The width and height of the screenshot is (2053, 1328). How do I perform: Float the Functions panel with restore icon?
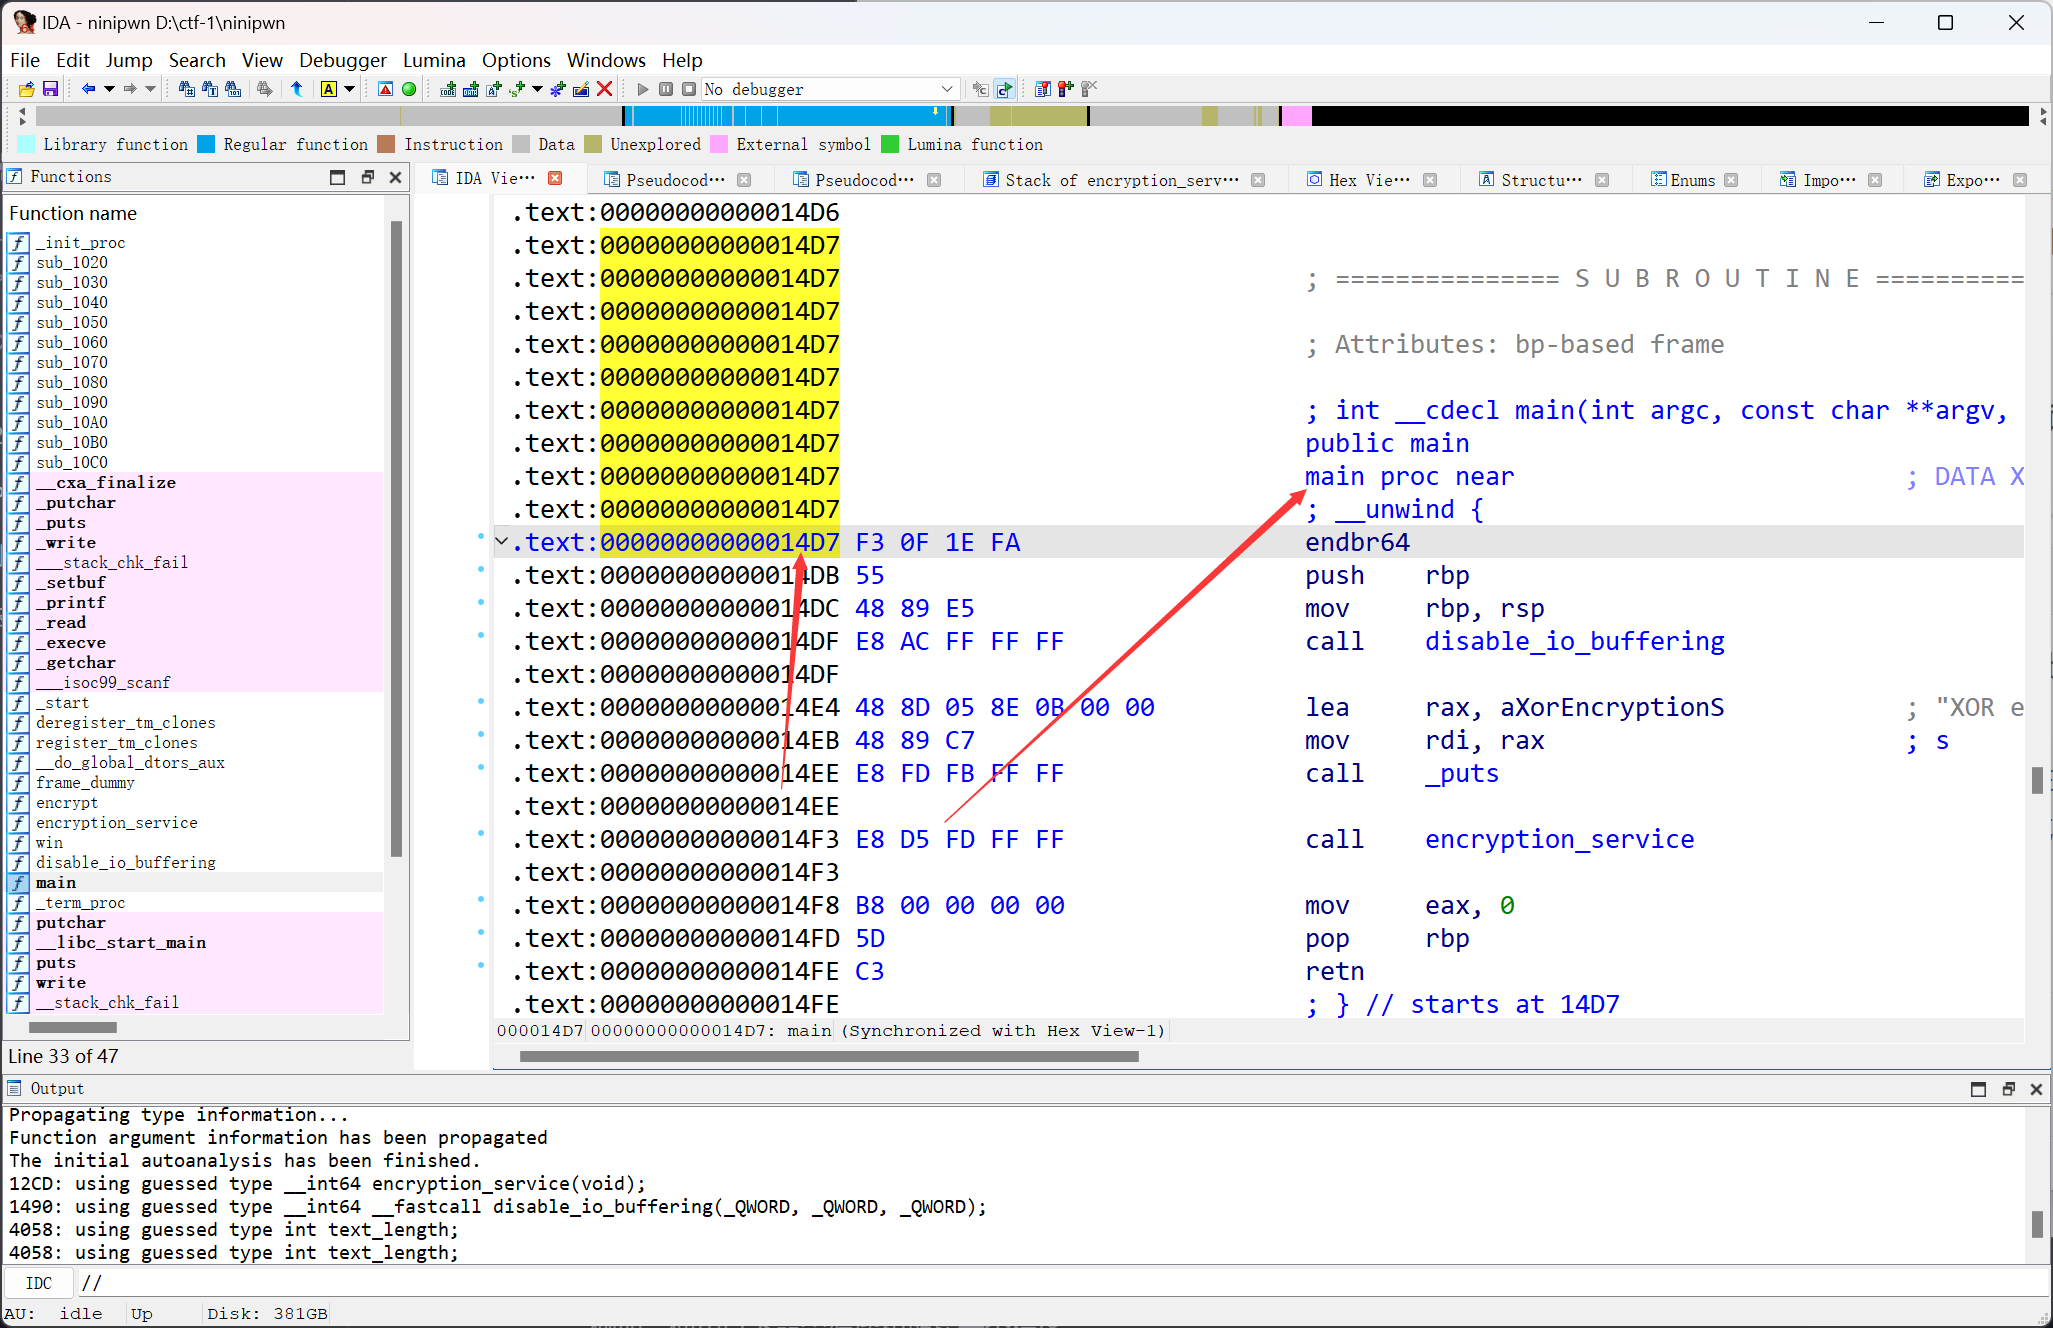pos(367,177)
